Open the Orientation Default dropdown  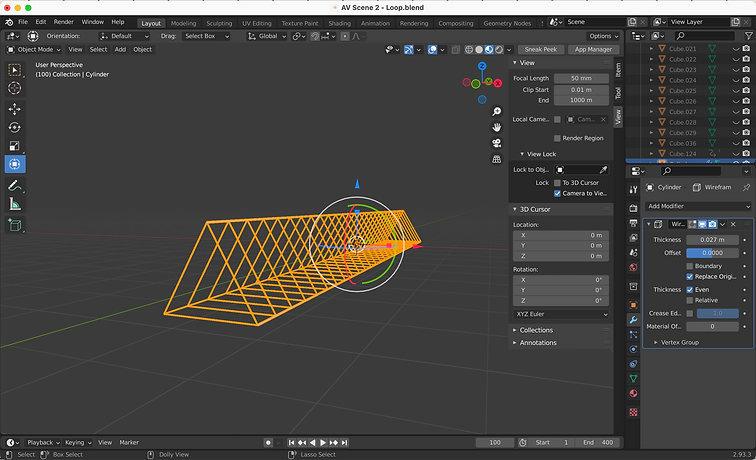point(124,36)
